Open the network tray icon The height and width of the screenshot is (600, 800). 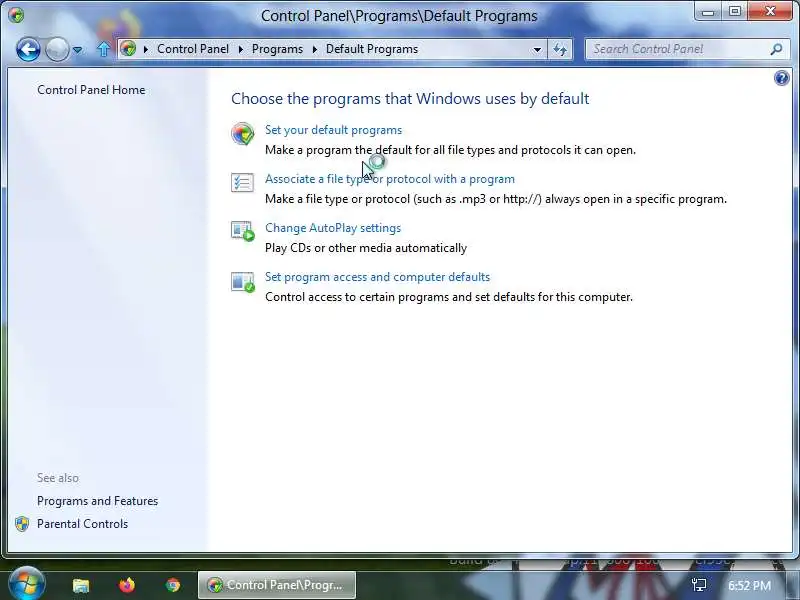click(x=698, y=585)
